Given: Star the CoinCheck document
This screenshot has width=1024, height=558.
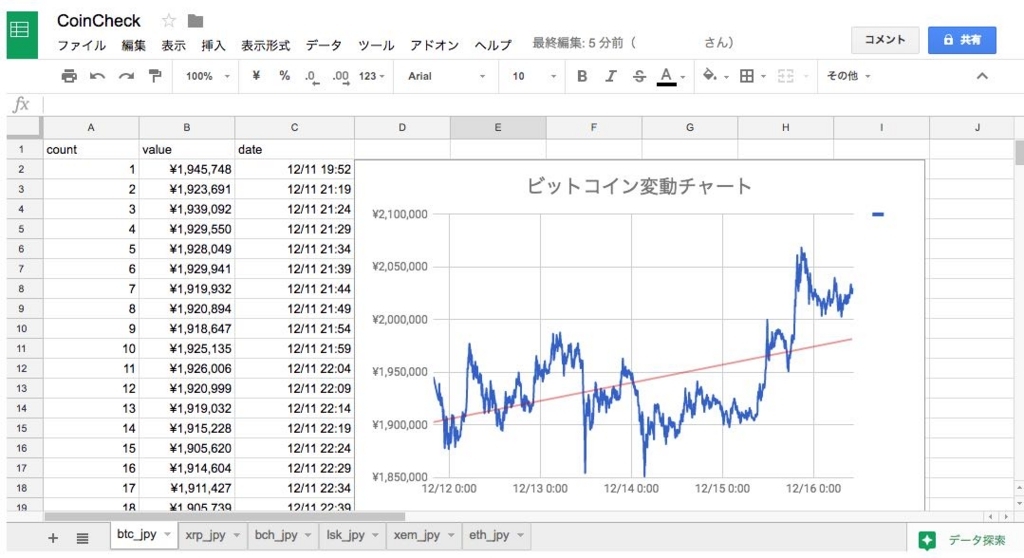Looking at the screenshot, I should (168, 21).
